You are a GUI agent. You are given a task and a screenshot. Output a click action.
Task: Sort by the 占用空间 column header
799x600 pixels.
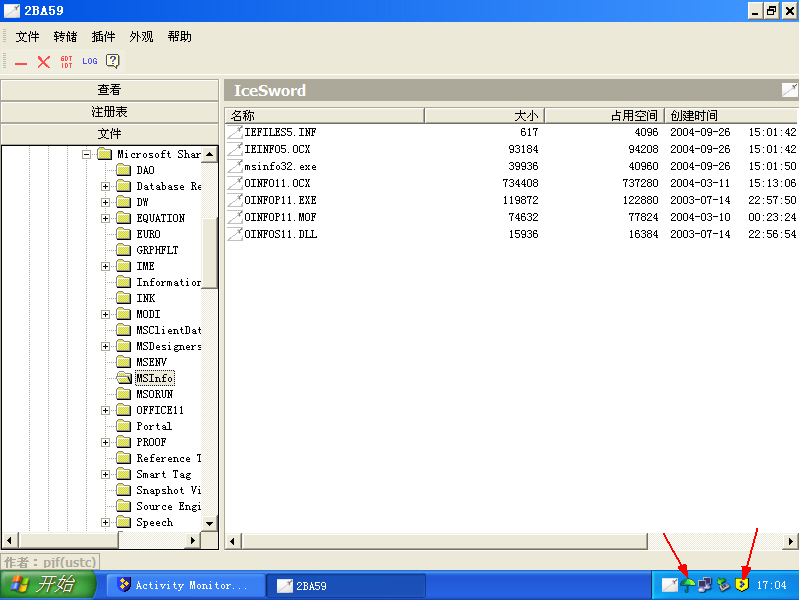pyautogui.click(x=605, y=116)
